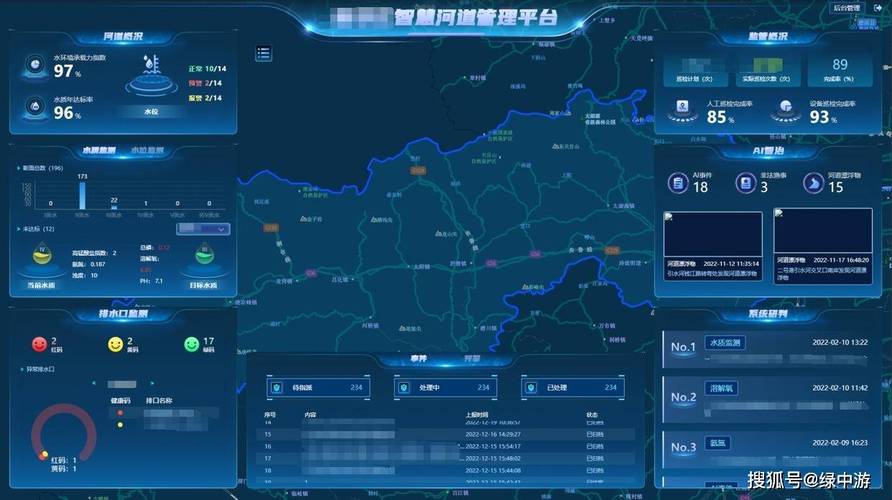
Task: Filter events by 待指派 button
Action: (x=319, y=387)
